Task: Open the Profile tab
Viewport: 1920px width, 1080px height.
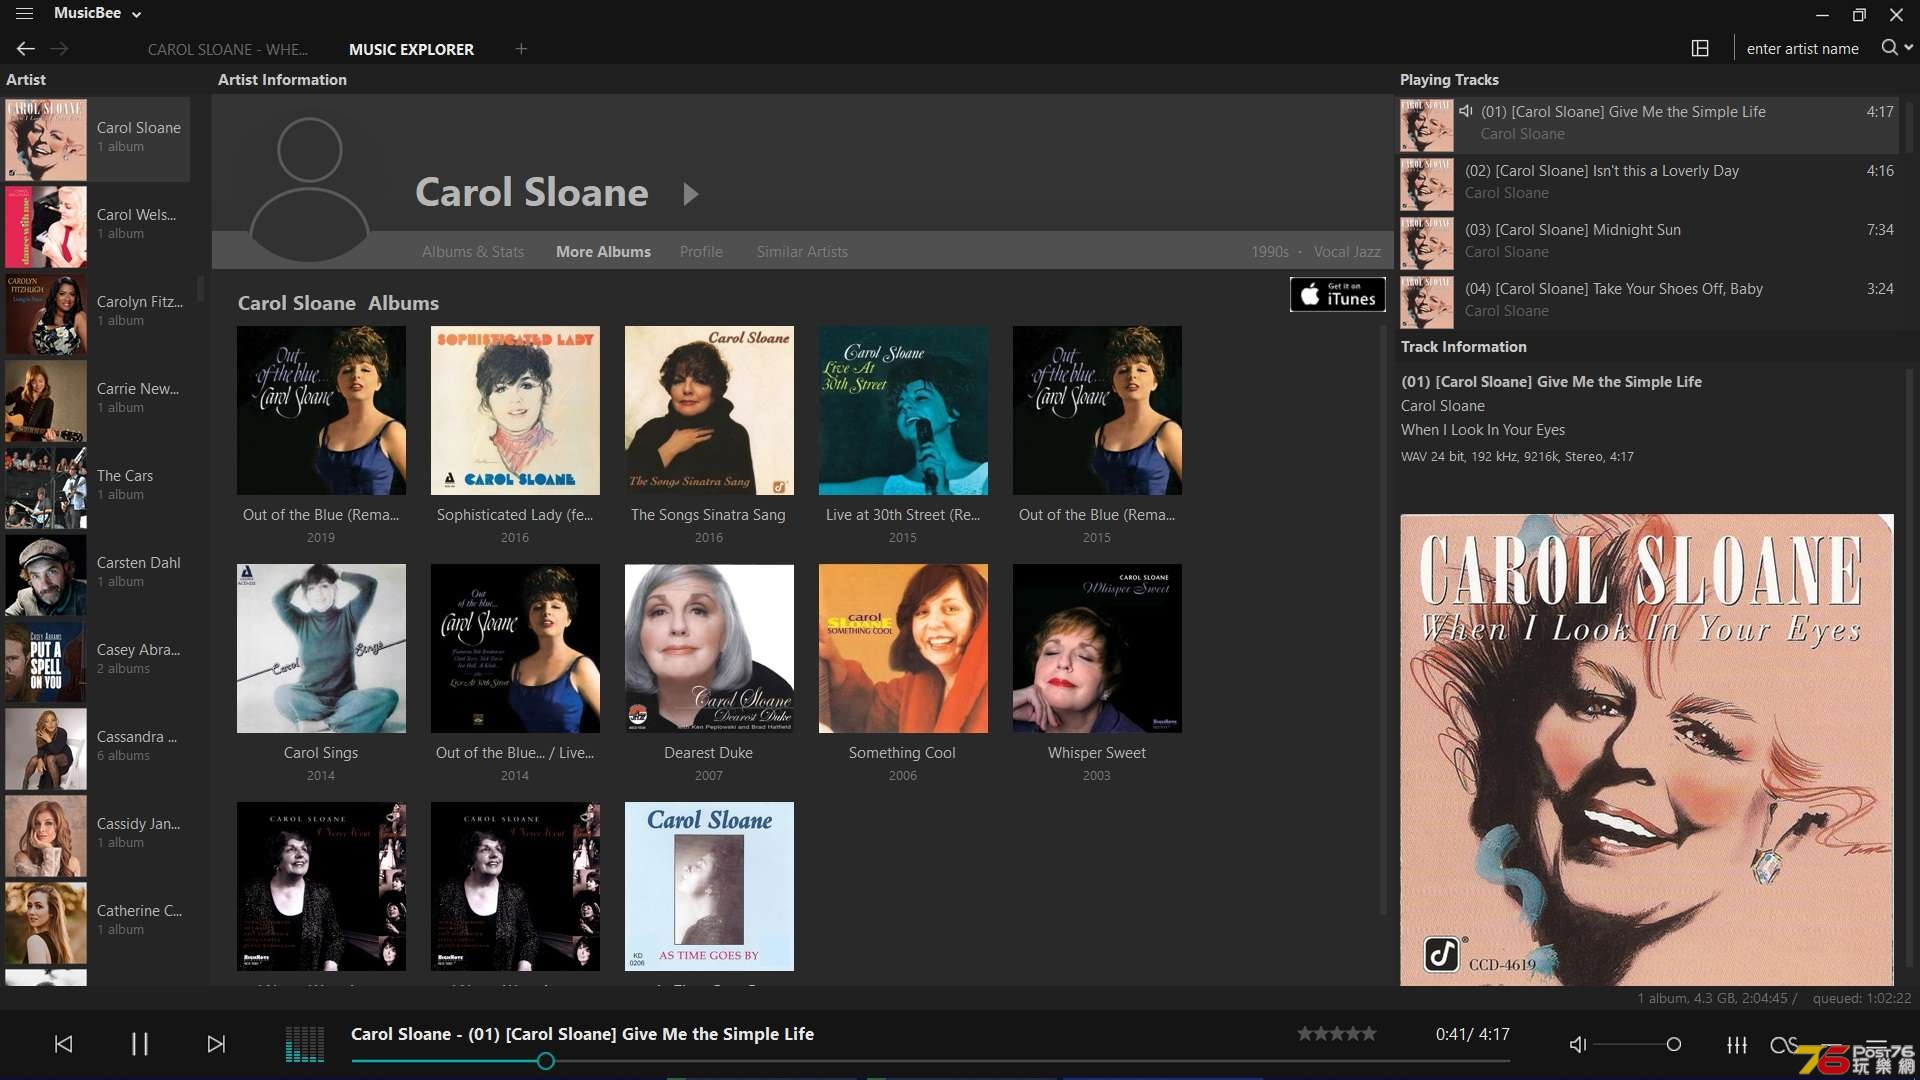Action: [701, 252]
